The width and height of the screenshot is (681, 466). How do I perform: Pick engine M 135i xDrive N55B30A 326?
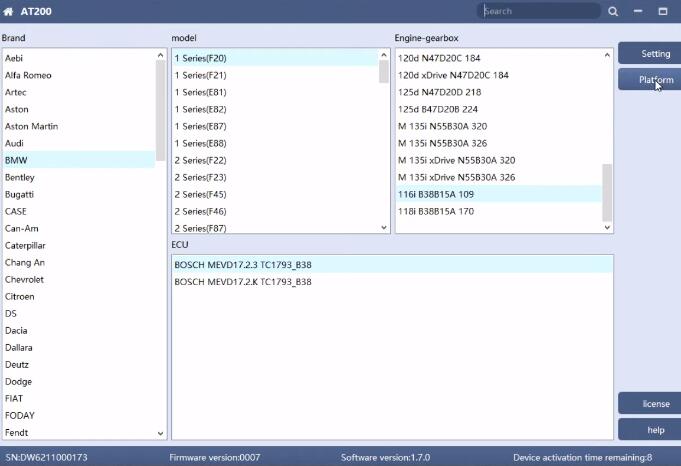[x=499, y=177]
